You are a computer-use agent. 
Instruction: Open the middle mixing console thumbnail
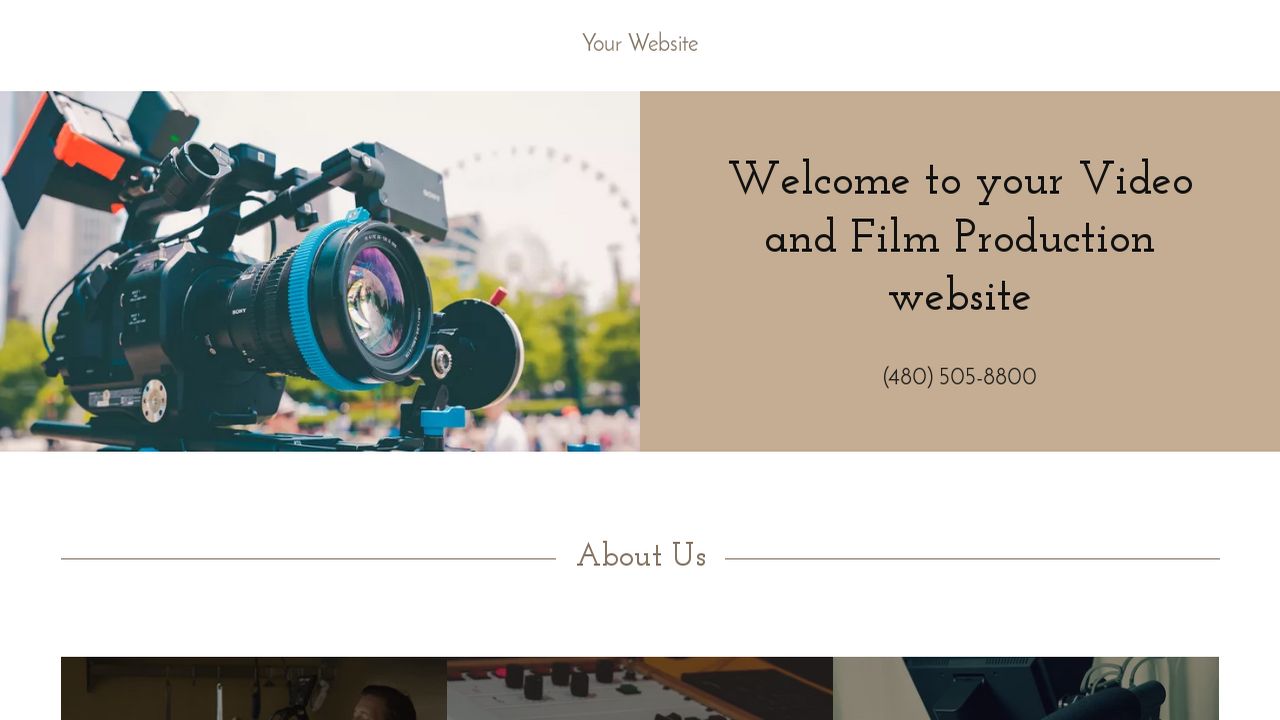[640, 688]
